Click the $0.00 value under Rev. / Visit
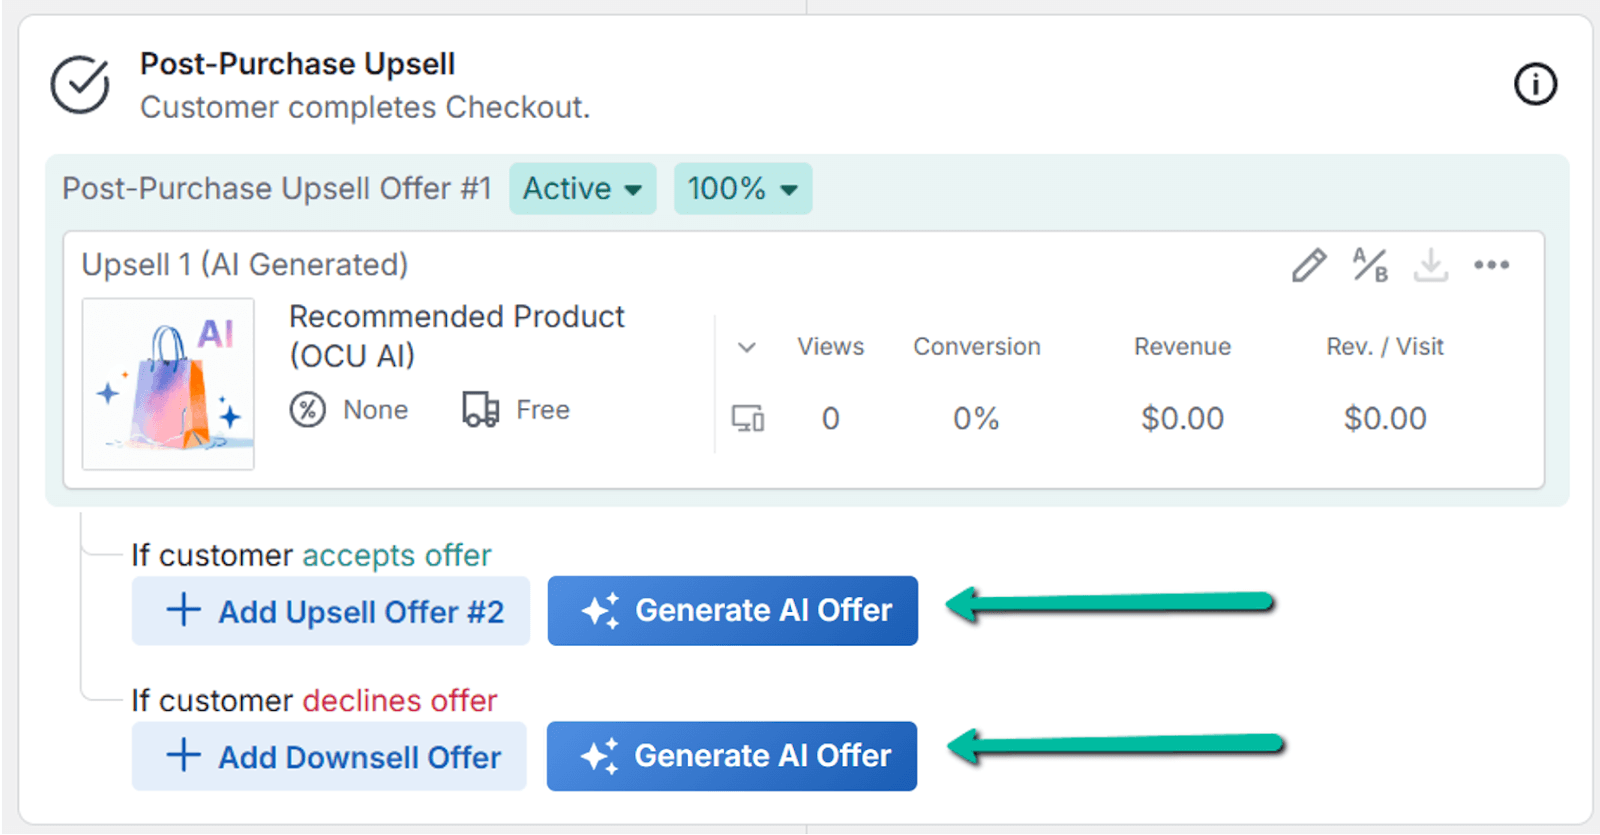The height and width of the screenshot is (835, 1600). [1385, 418]
